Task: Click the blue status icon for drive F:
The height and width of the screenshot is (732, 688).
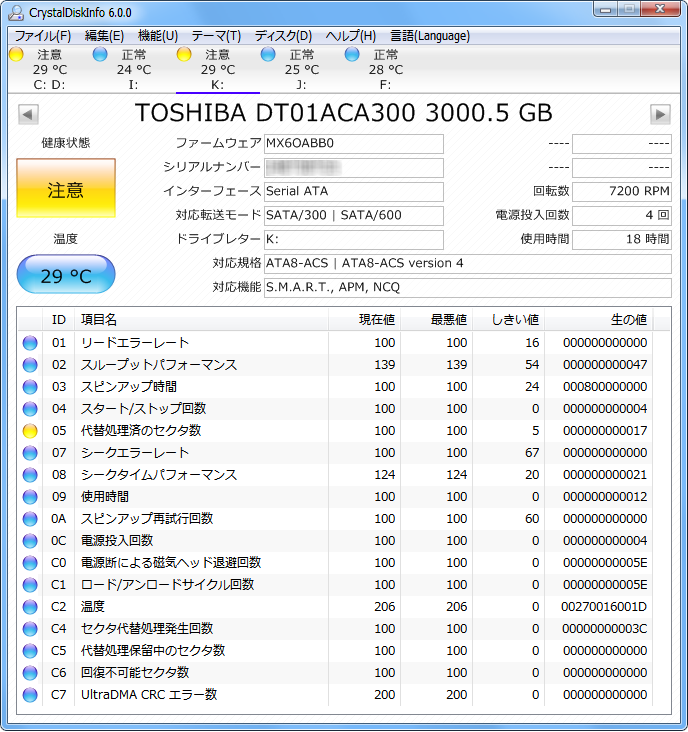Action: pyautogui.click(x=352, y=55)
